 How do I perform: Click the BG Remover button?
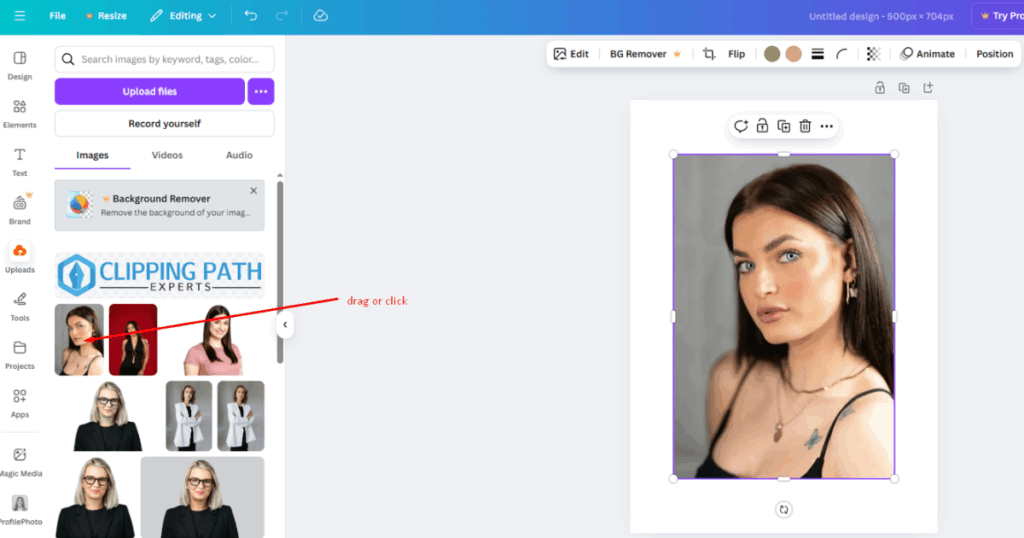(645, 54)
